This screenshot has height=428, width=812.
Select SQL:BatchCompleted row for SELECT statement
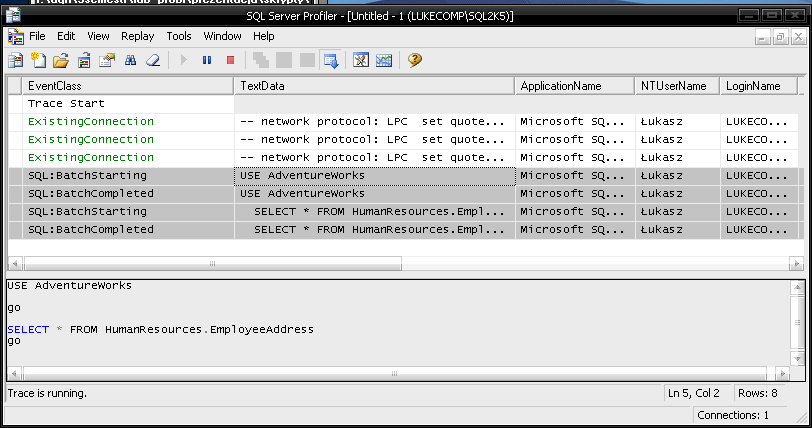[404, 230]
